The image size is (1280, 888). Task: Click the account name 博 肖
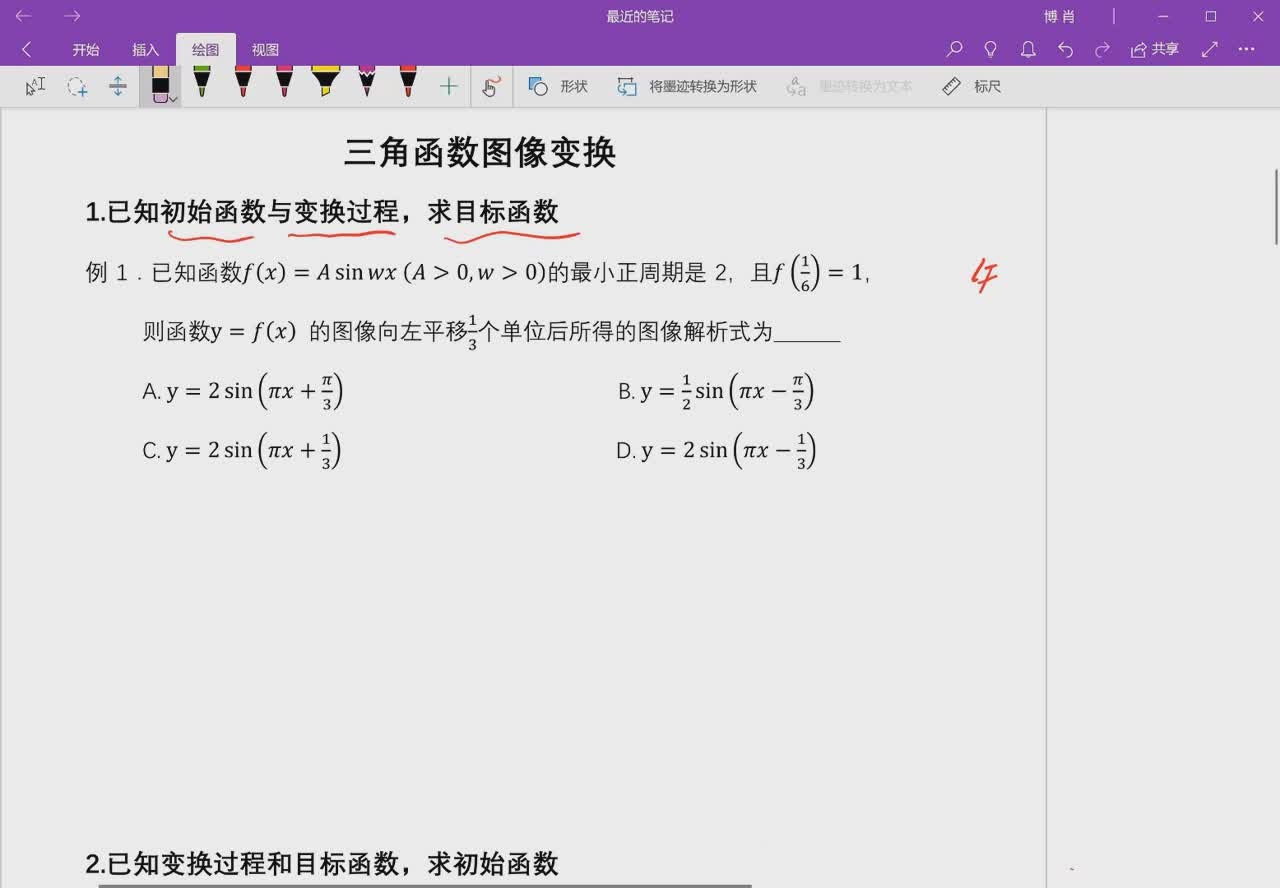pos(1060,17)
